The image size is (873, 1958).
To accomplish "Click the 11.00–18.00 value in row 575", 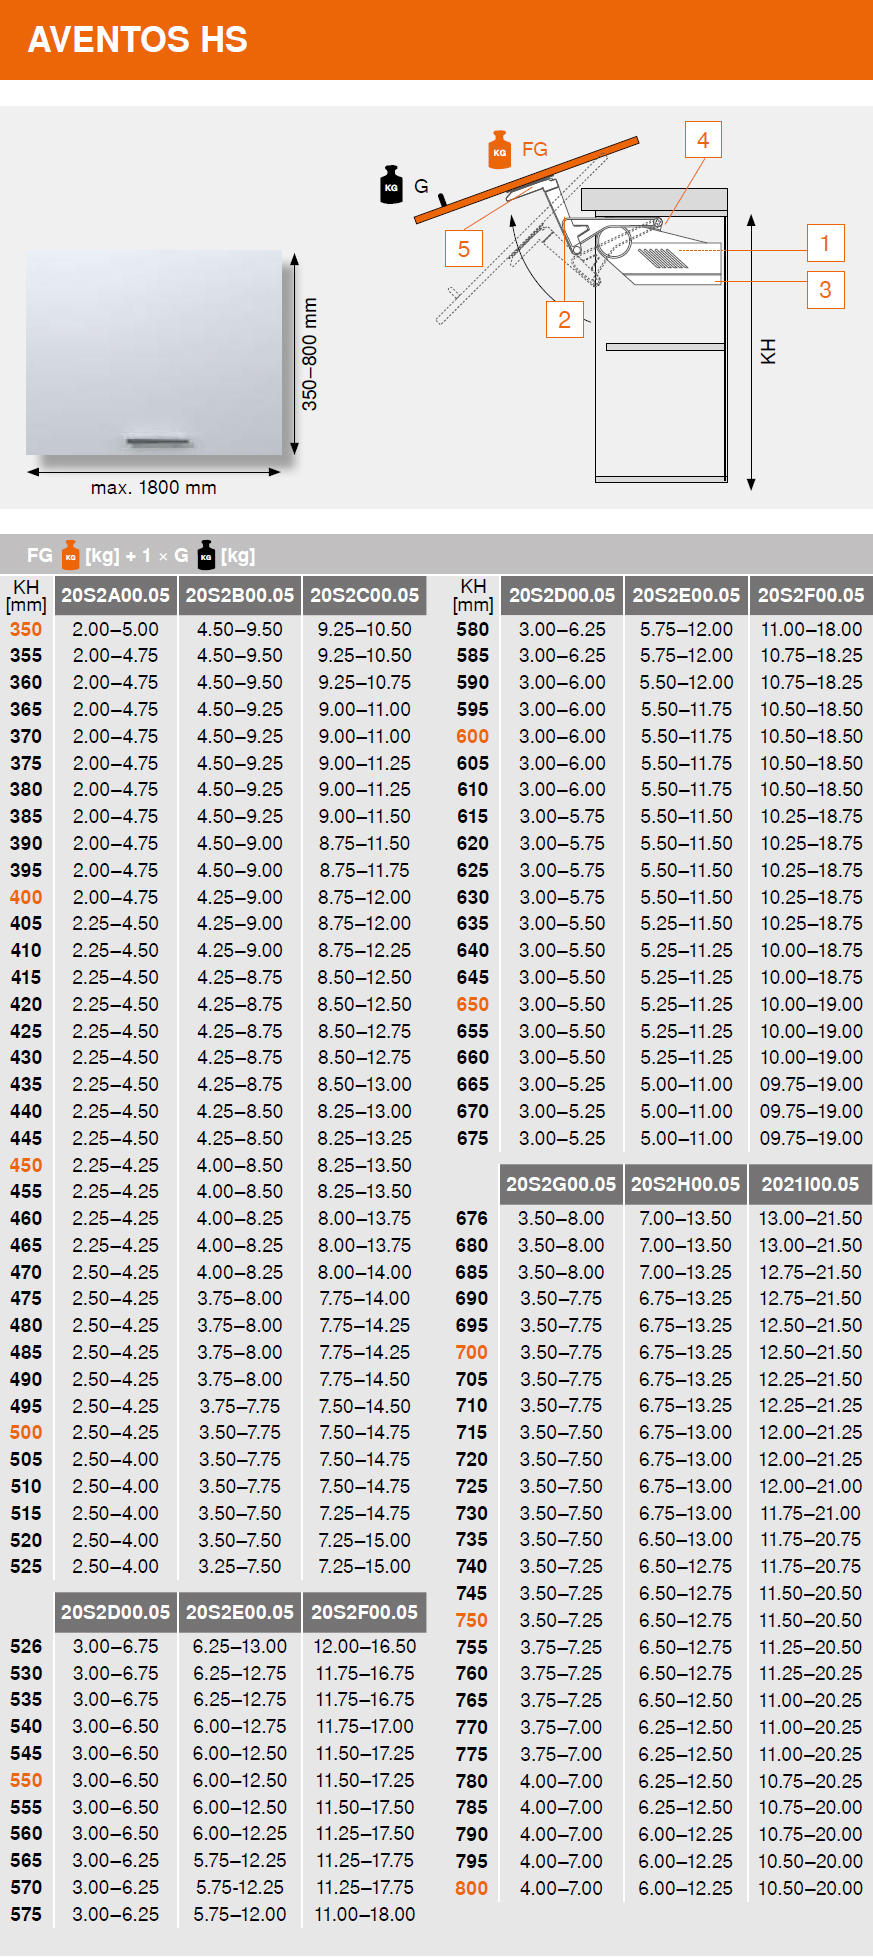I will 365,1914.
